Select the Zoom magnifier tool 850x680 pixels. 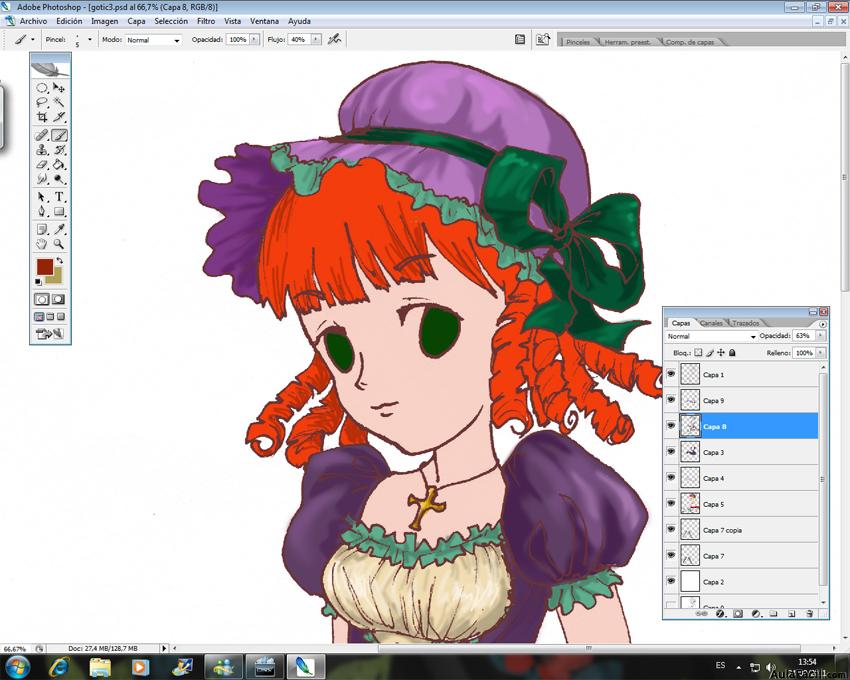[59, 244]
